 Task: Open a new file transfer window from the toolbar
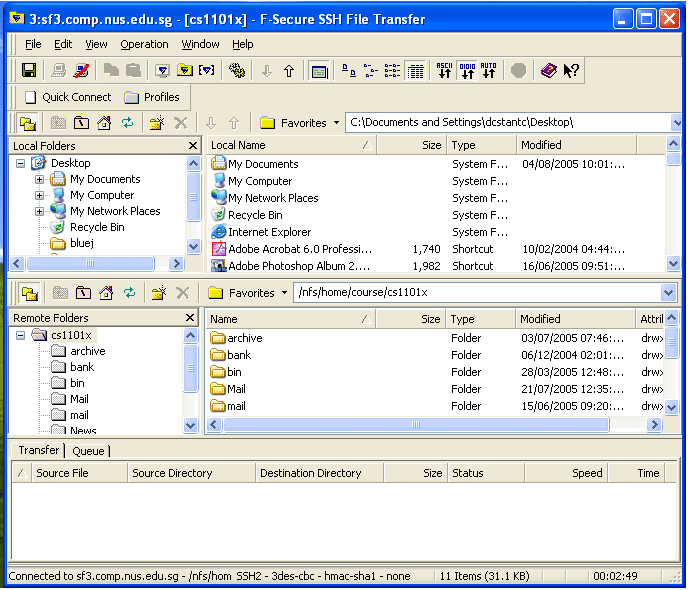[185, 71]
